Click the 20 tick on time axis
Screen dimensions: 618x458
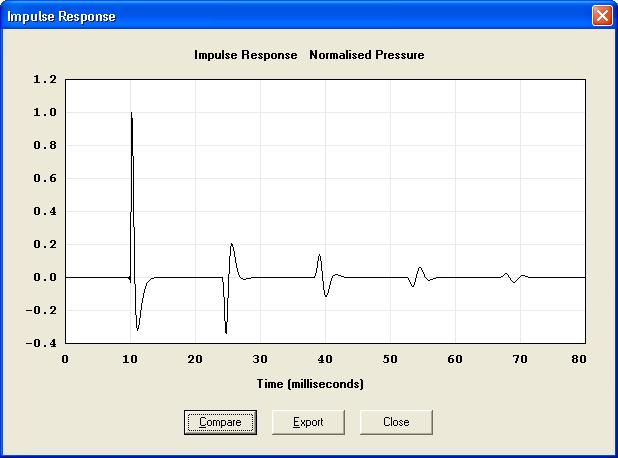click(195, 359)
